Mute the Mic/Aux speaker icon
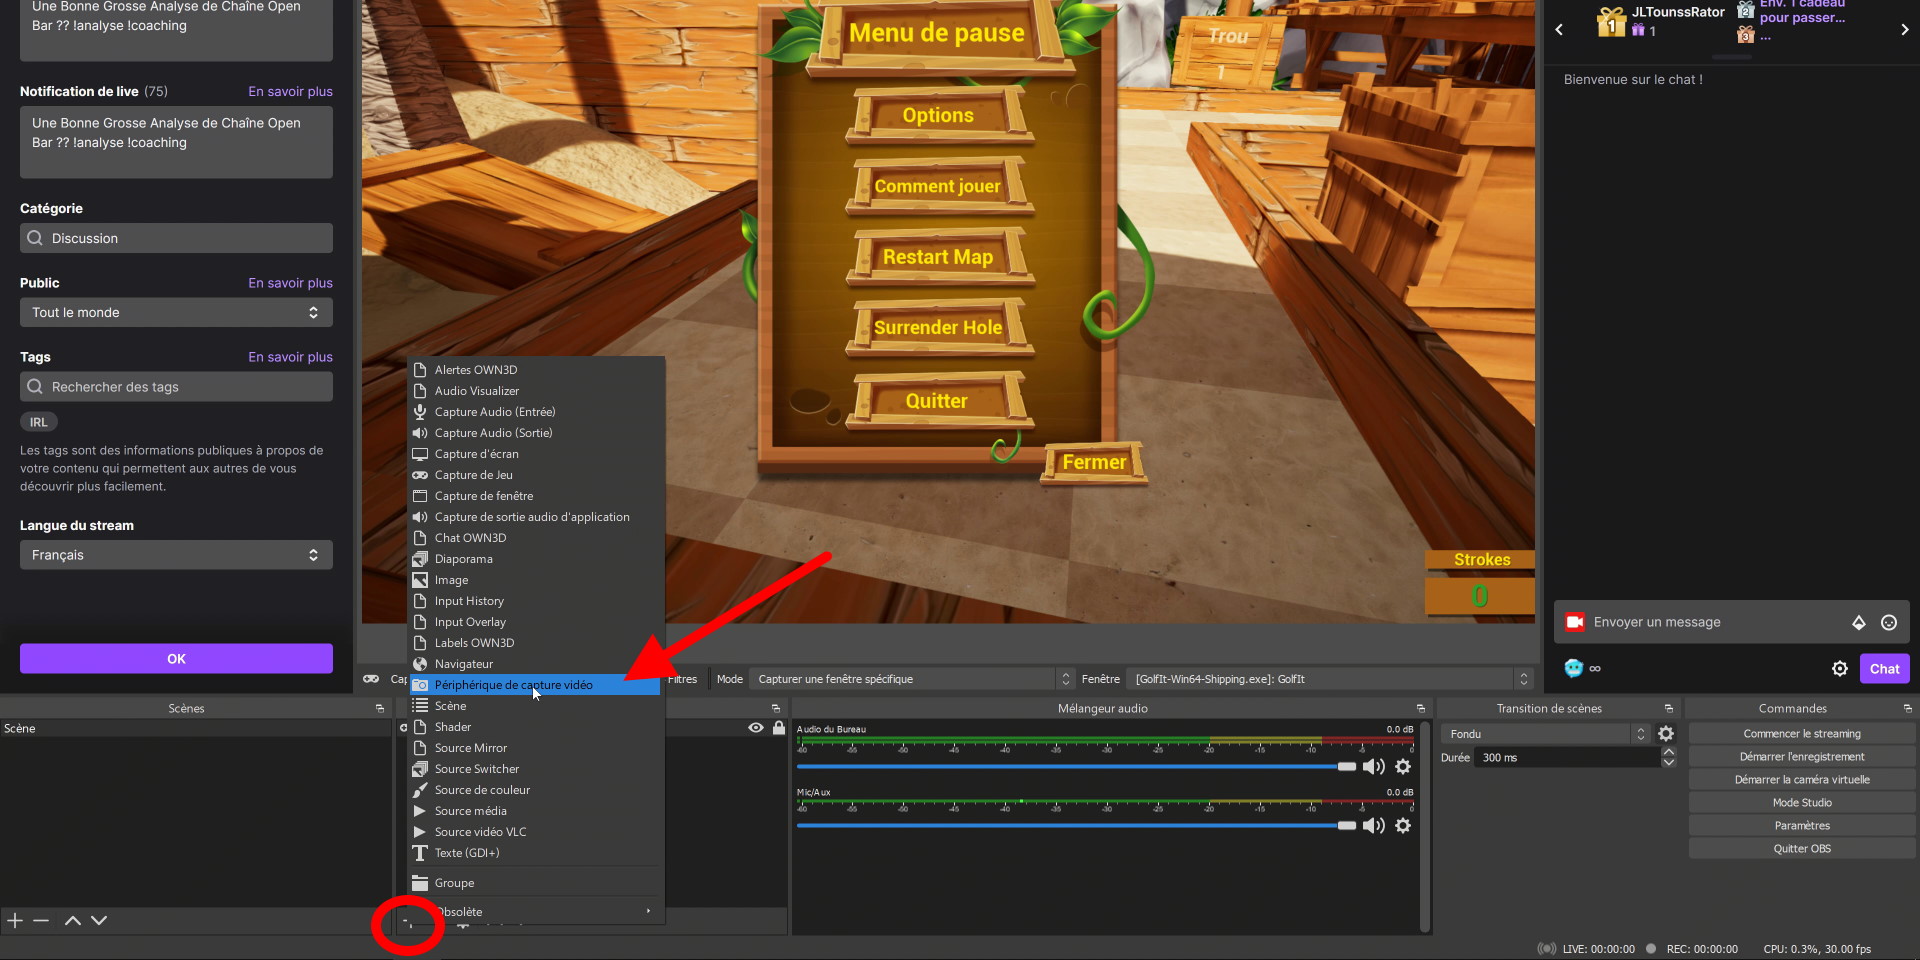1920x960 pixels. pos(1374,825)
